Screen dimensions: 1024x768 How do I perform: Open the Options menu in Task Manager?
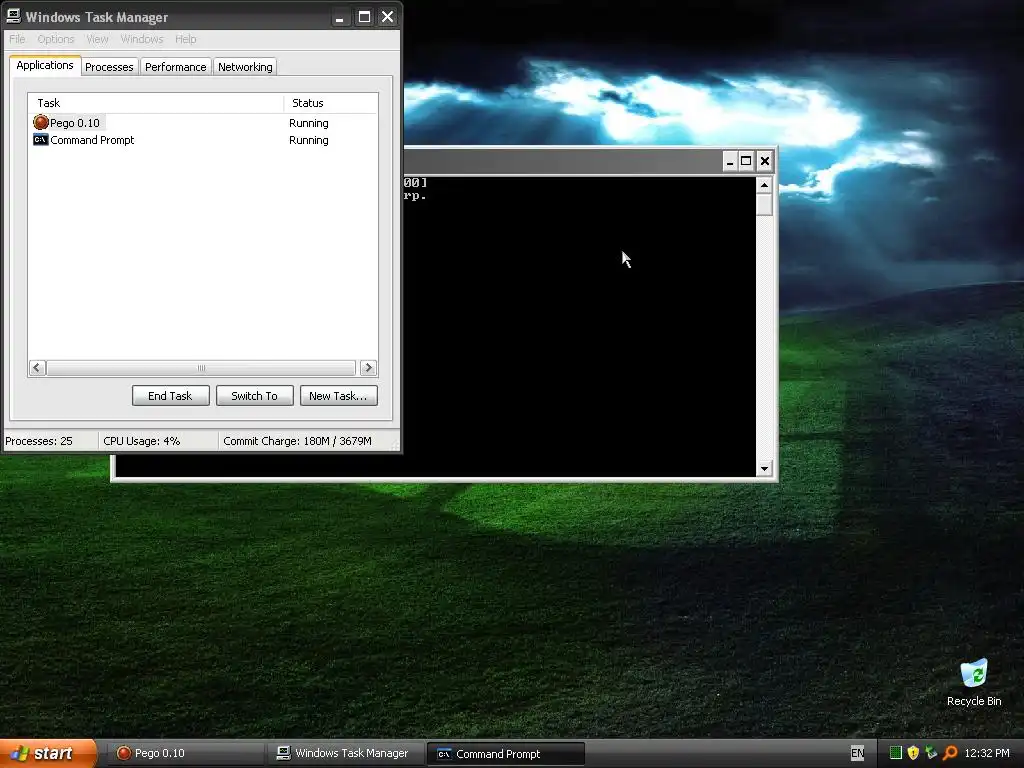pyautogui.click(x=56, y=39)
